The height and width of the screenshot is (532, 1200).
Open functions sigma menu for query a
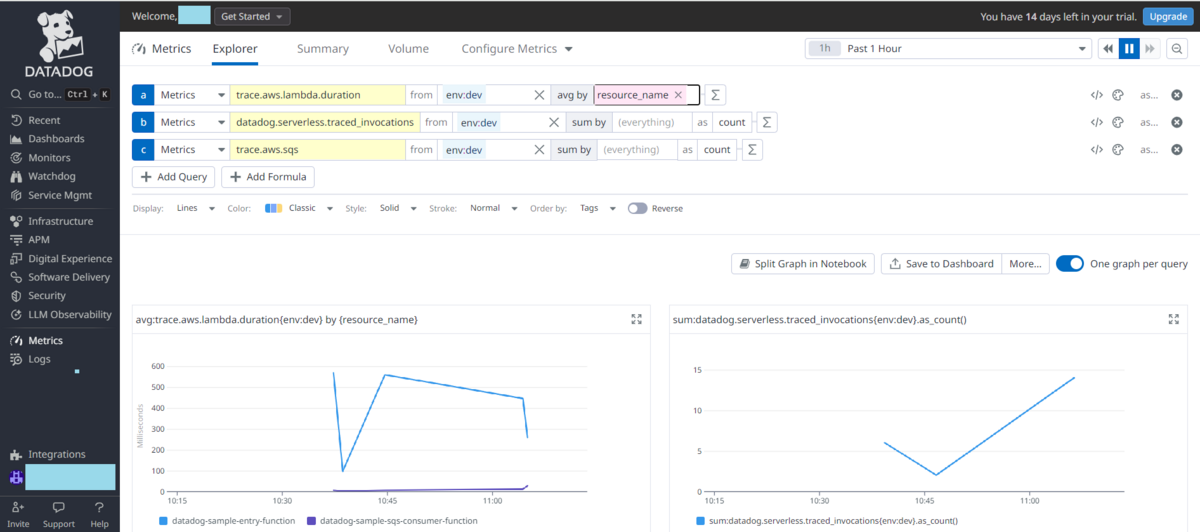pyautogui.click(x=715, y=95)
